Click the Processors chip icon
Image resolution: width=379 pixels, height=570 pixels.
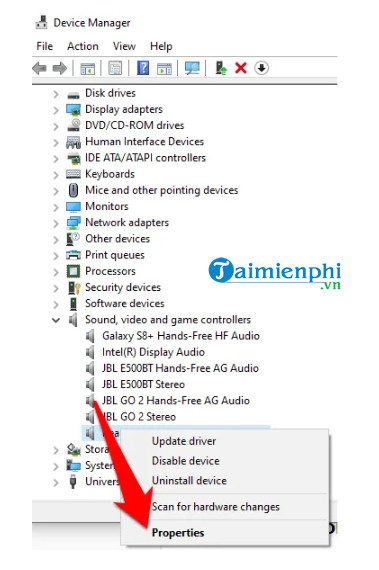pyautogui.click(x=73, y=271)
